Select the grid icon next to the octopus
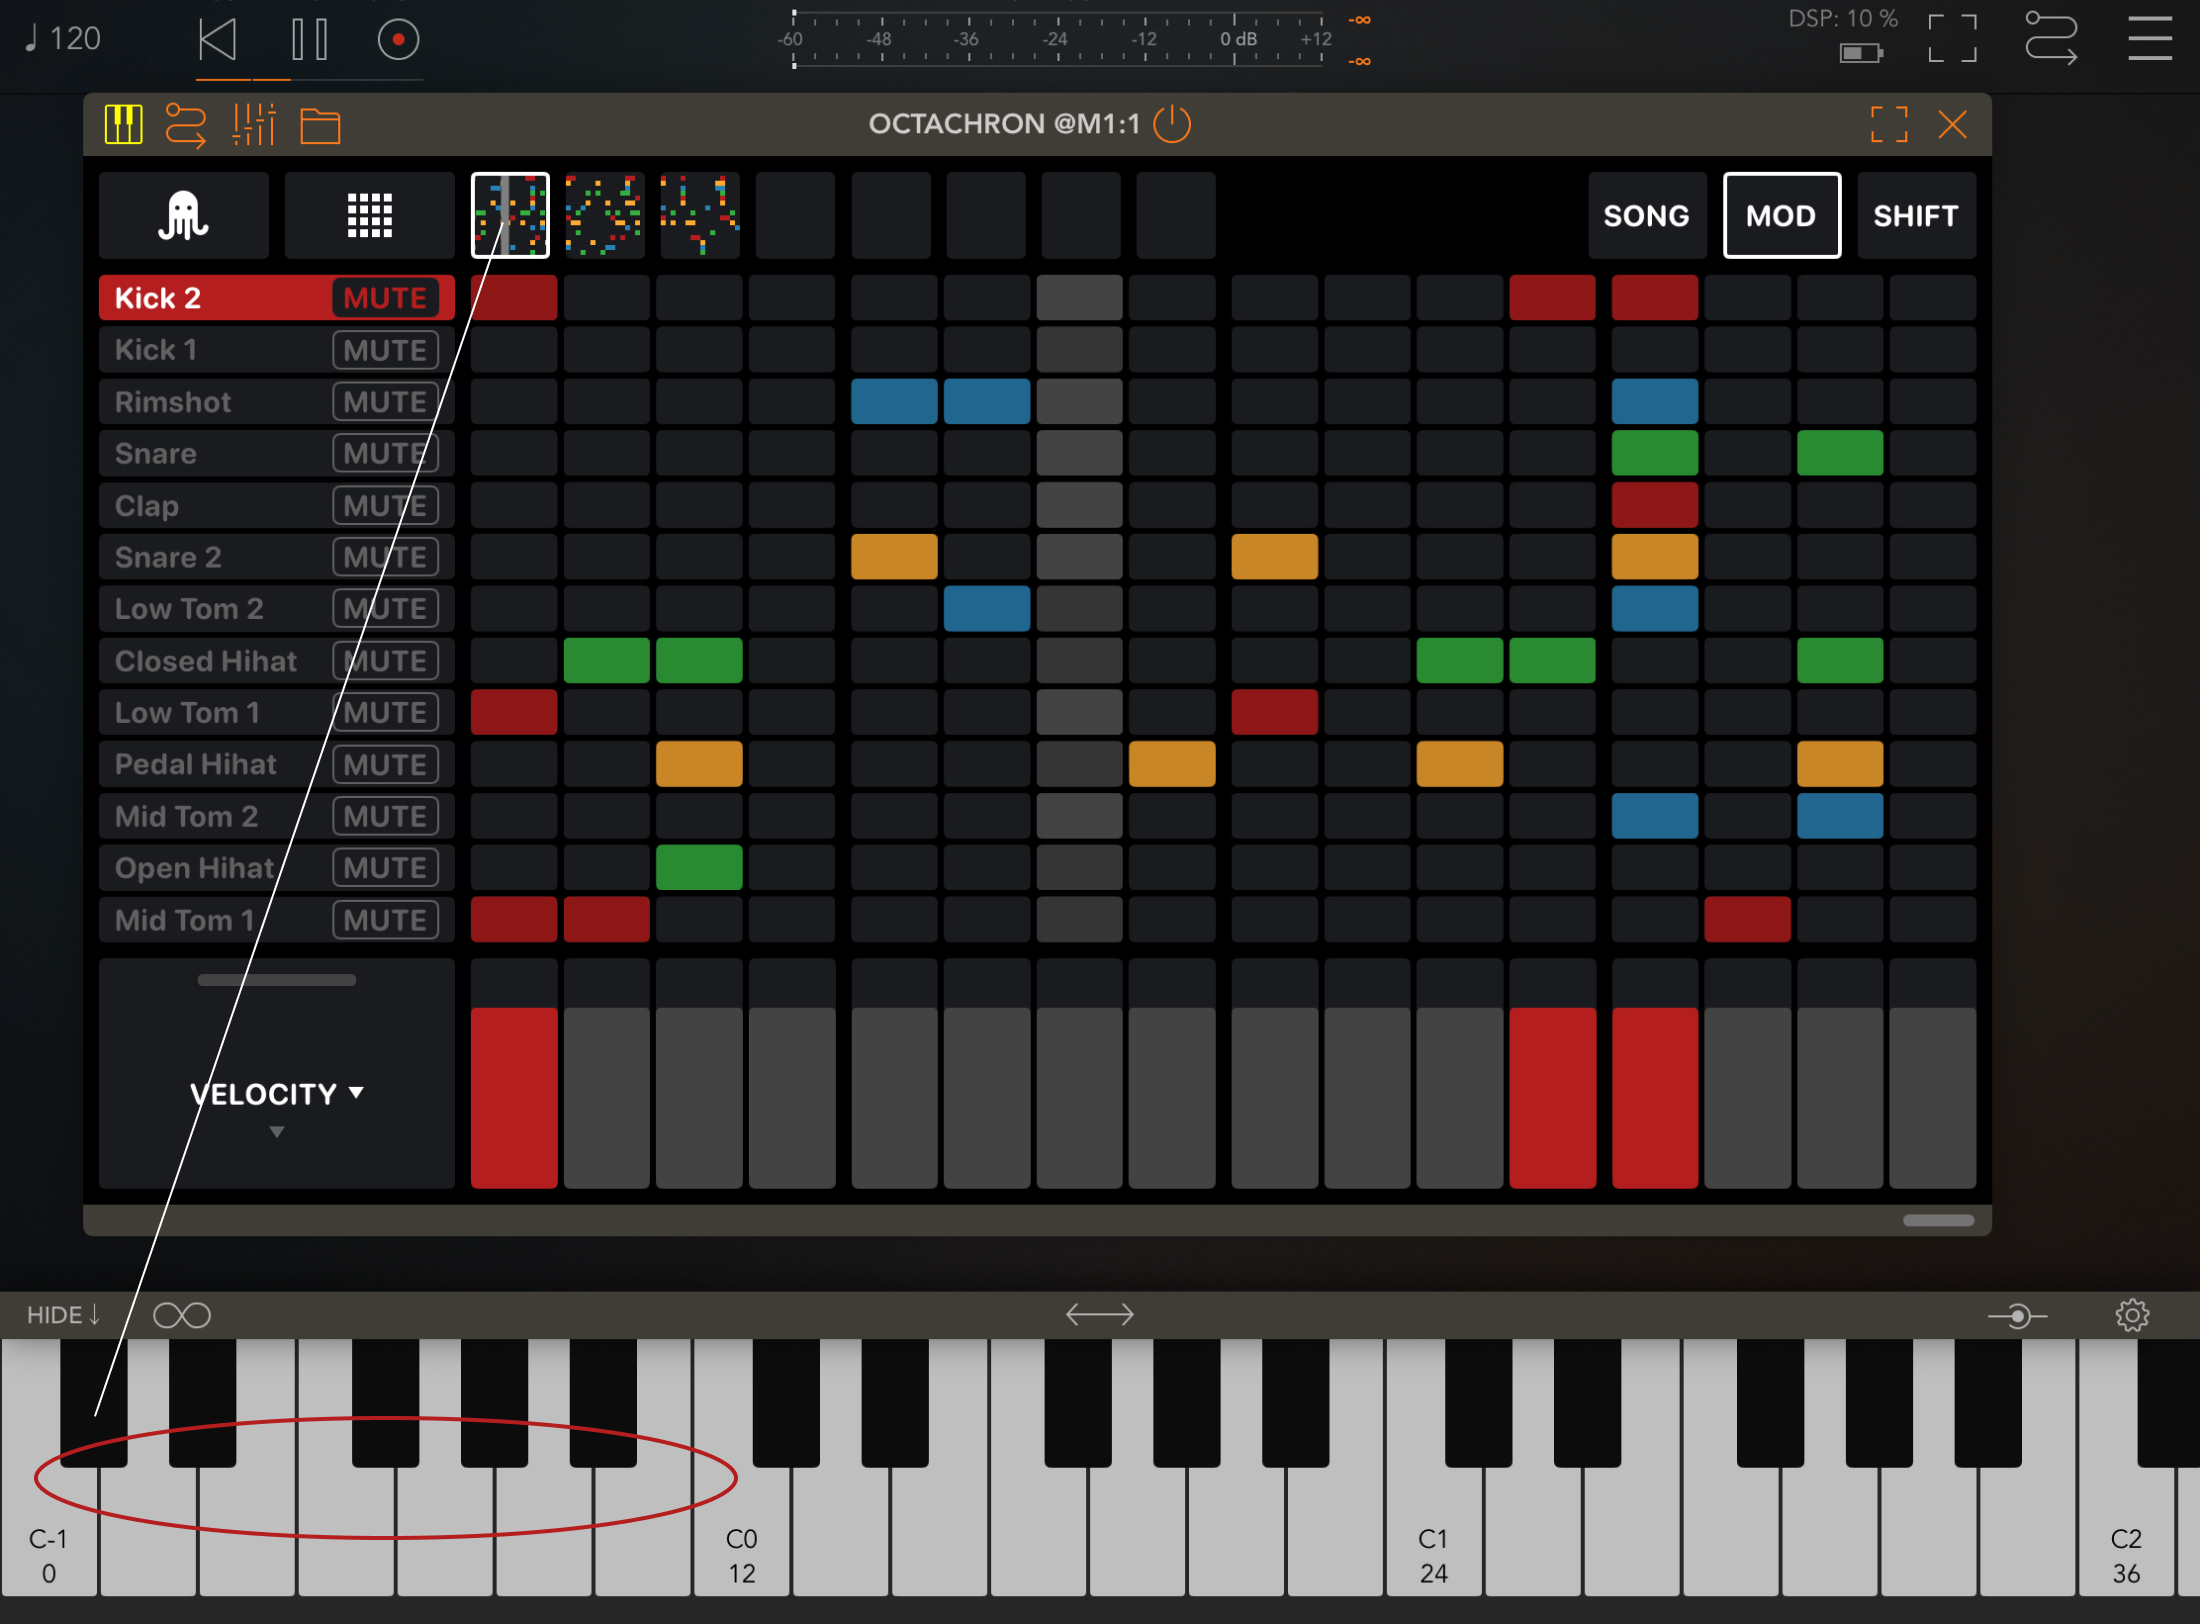This screenshot has width=2200, height=1624. tap(369, 215)
